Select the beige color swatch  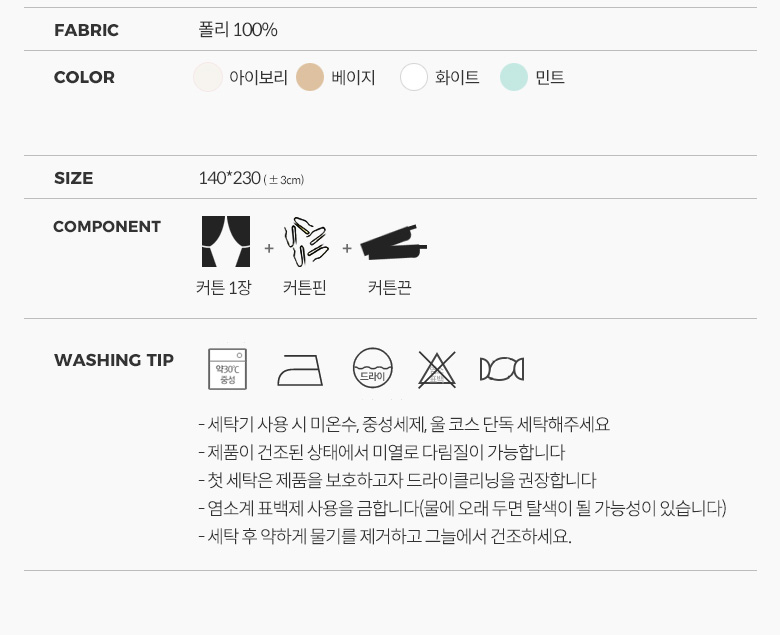[310, 77]
